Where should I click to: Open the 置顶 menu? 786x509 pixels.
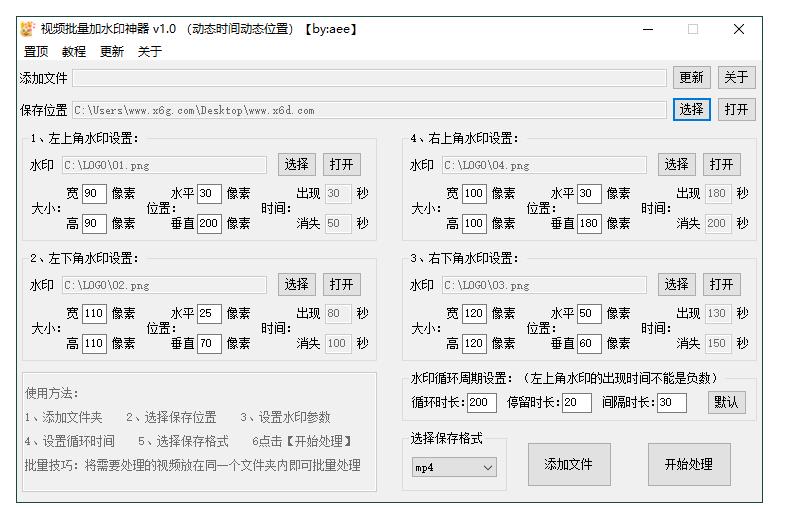[x=36, y=52]
